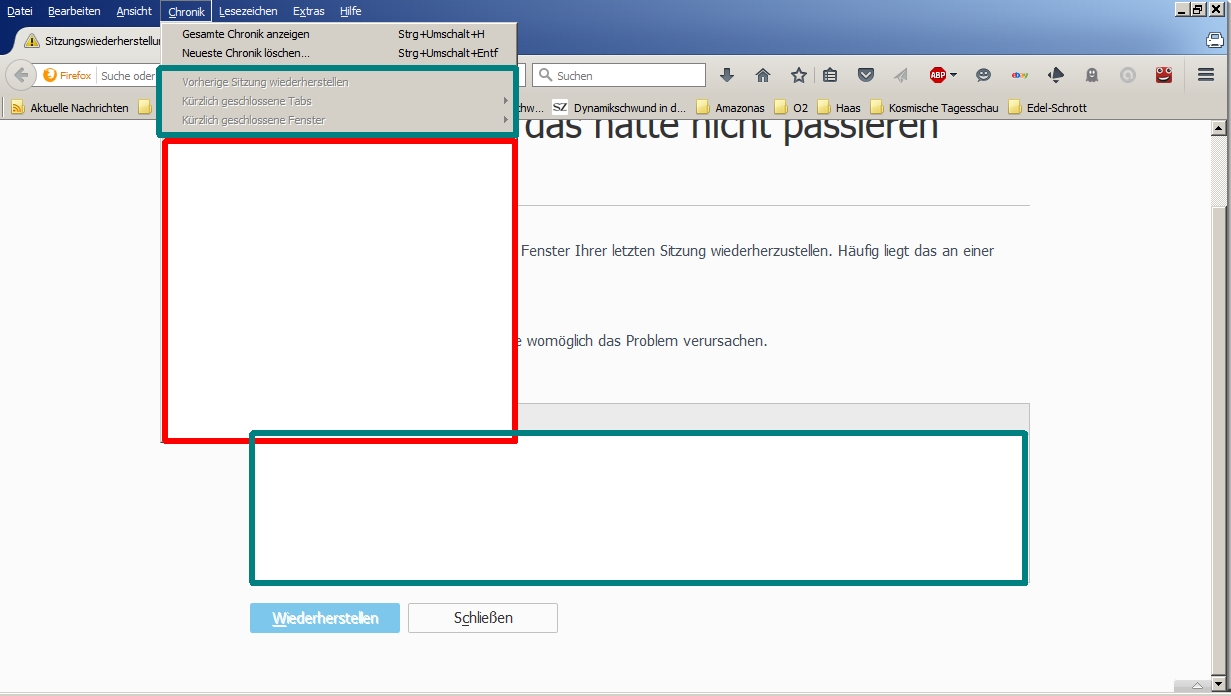Open the Downloads arrow icon
This screenshot has height=696, width=1231.
pyautogui.click(x=727, y=75)
